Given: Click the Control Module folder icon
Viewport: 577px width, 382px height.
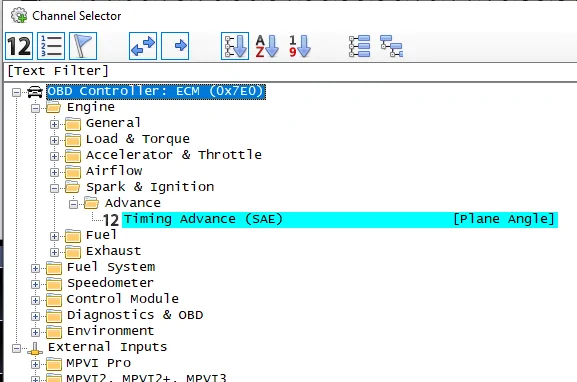Looking at the screenshot, I should click(x=54, y=300).
